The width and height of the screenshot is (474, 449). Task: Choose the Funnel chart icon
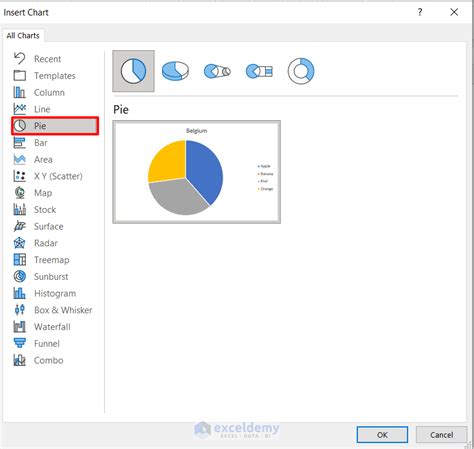pos(20,343)
